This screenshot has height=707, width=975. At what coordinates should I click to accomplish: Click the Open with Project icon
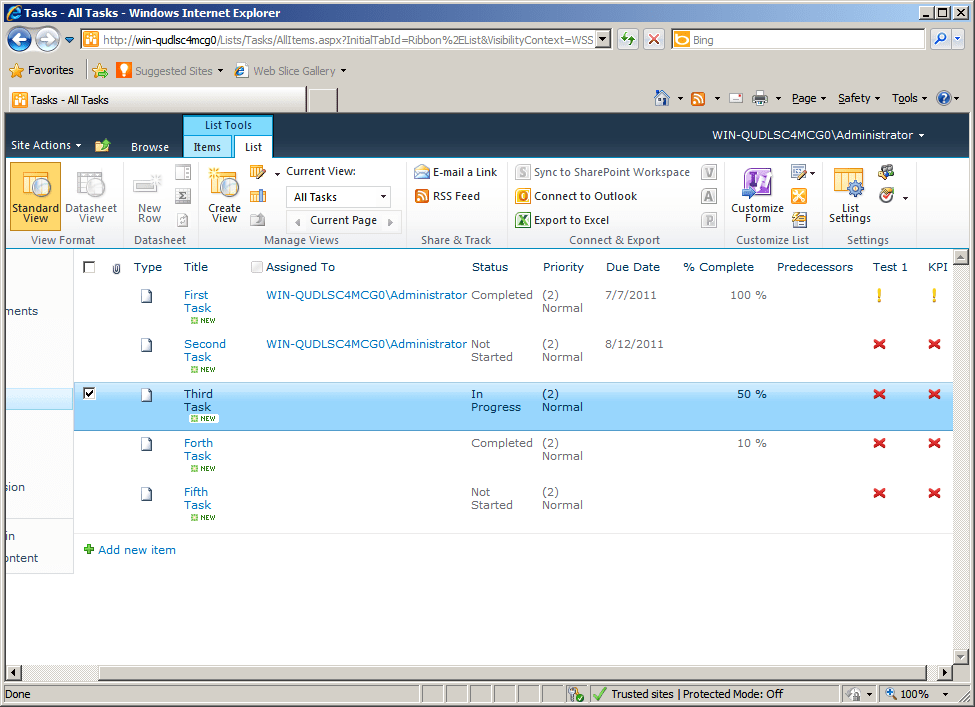709,220
